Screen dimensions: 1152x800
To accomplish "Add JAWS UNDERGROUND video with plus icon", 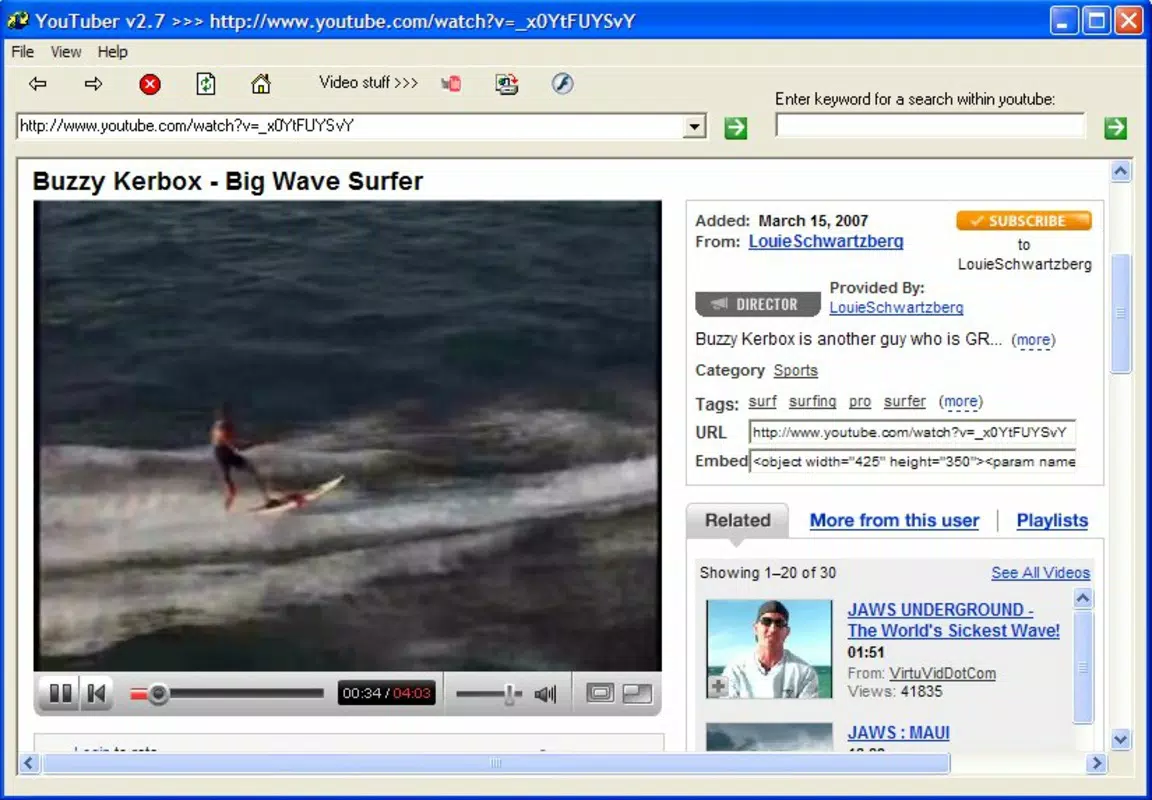I will point(718,687).
